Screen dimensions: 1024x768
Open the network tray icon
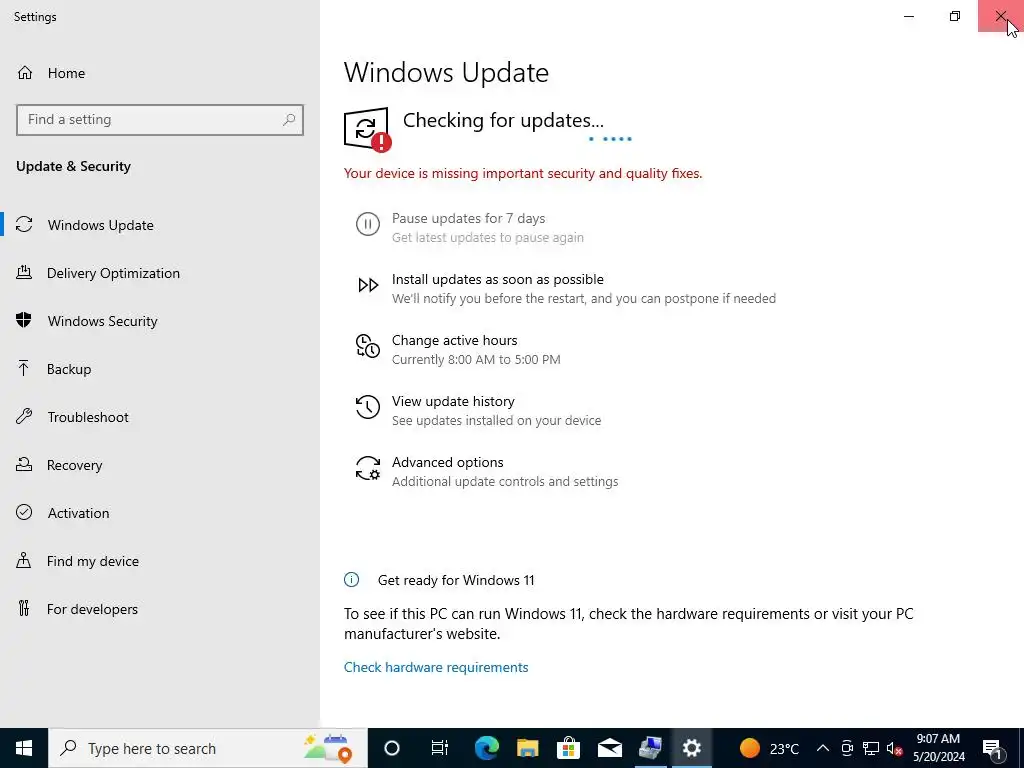[x=871, y=748]
